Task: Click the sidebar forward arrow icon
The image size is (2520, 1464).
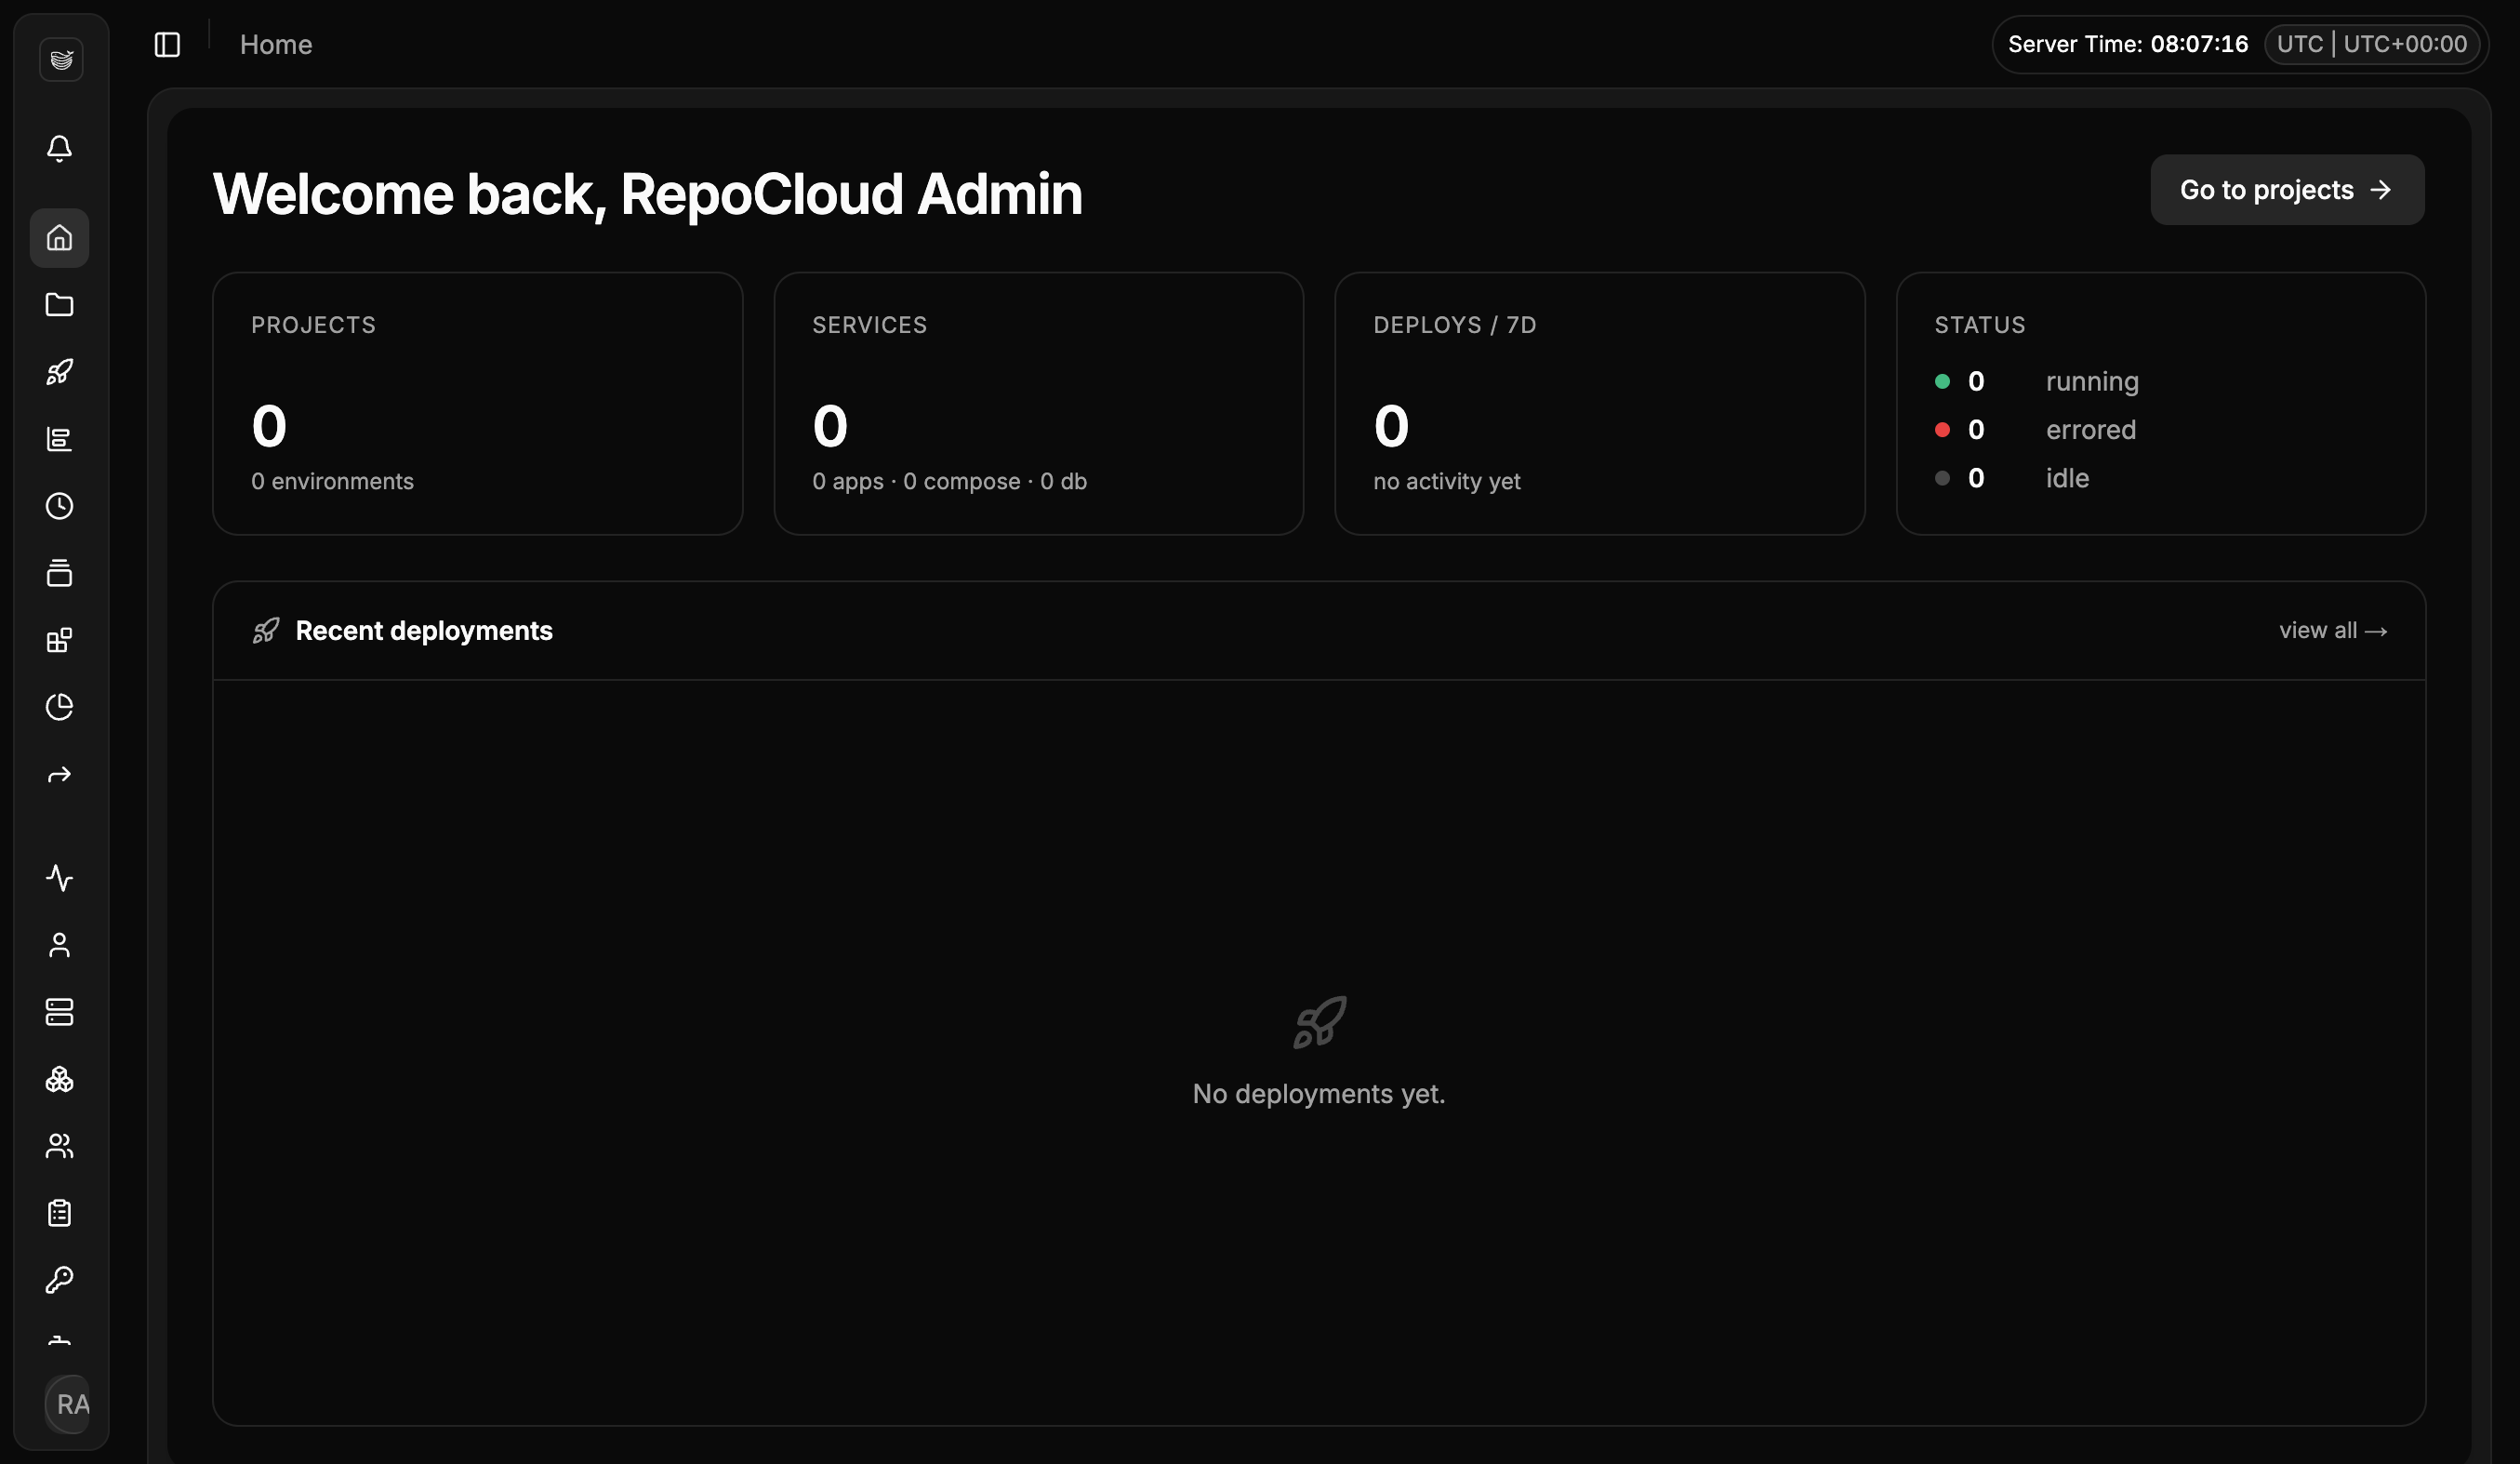Action: (x=59, y=775)
